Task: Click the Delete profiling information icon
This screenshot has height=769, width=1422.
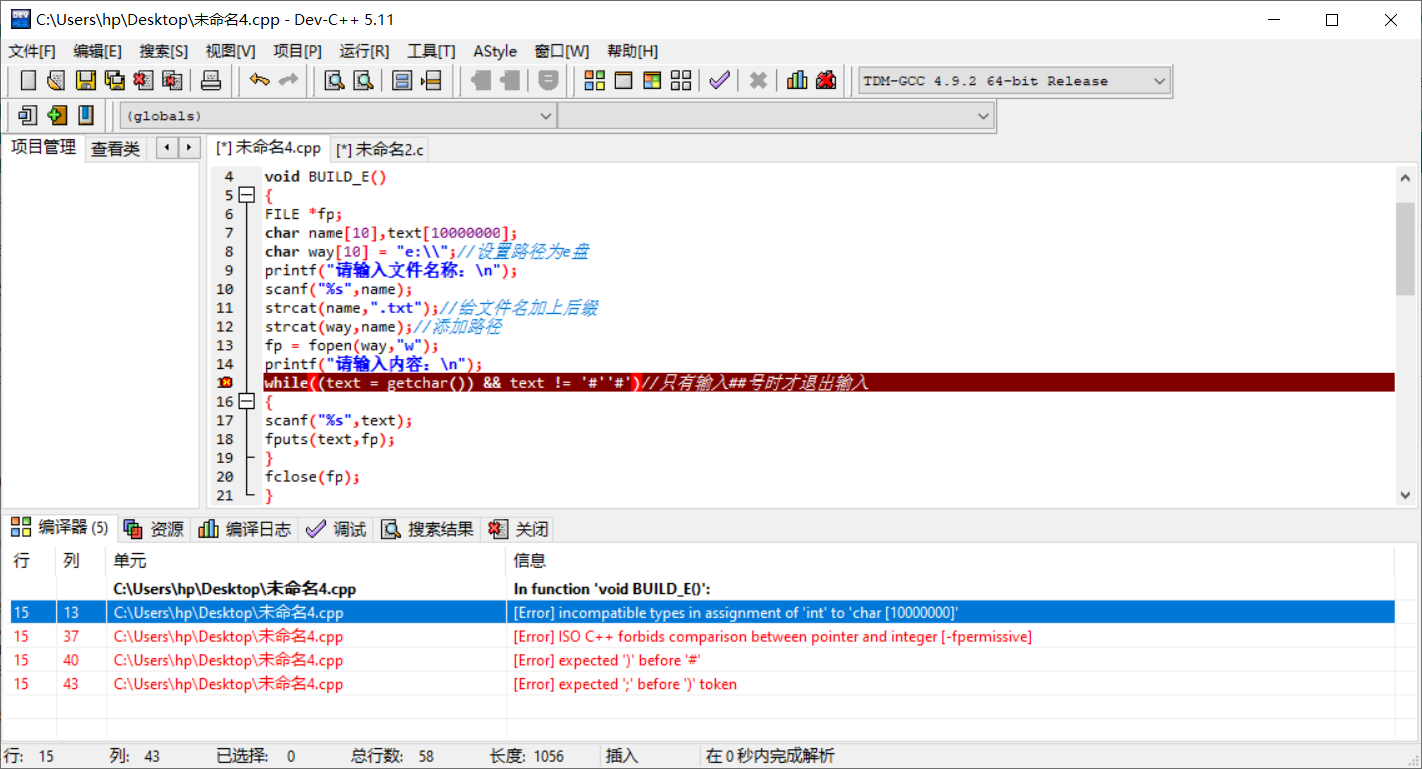Action: point(826,81)
